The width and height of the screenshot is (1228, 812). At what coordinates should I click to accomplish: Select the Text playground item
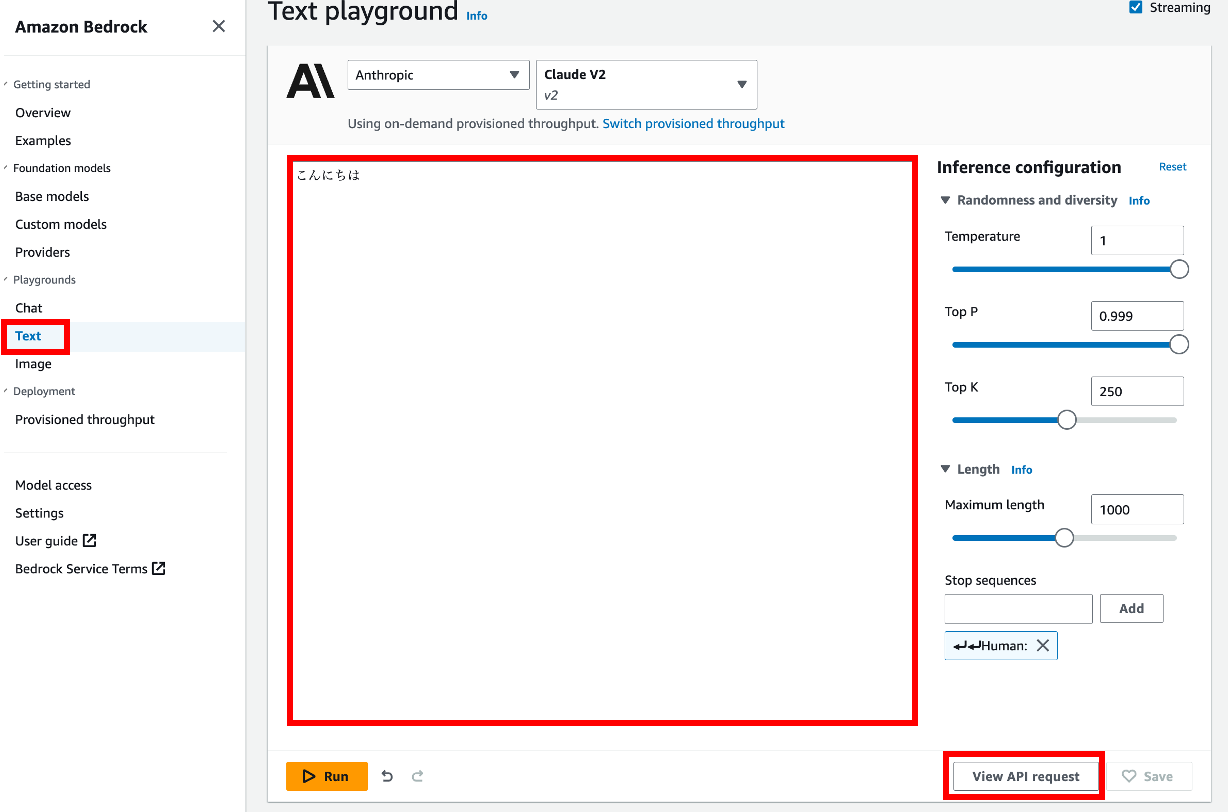28,336
